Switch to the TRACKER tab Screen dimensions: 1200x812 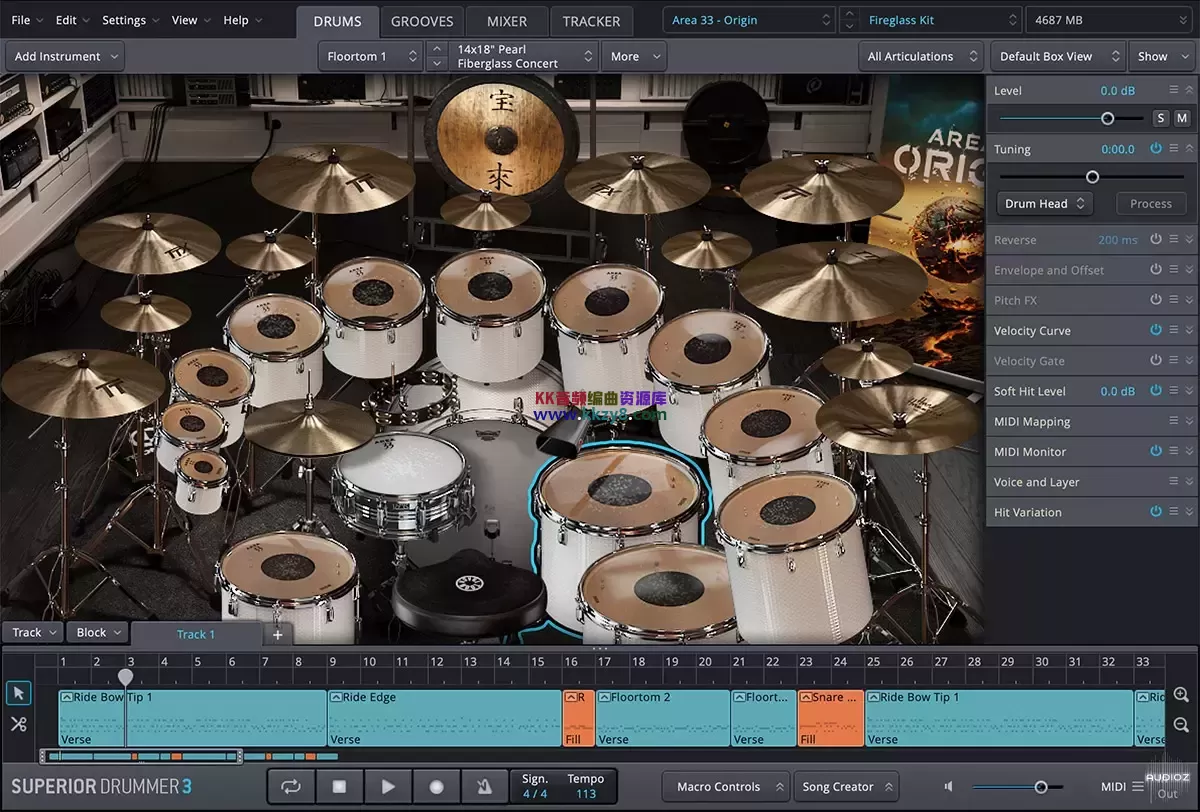tap(591, 21)
